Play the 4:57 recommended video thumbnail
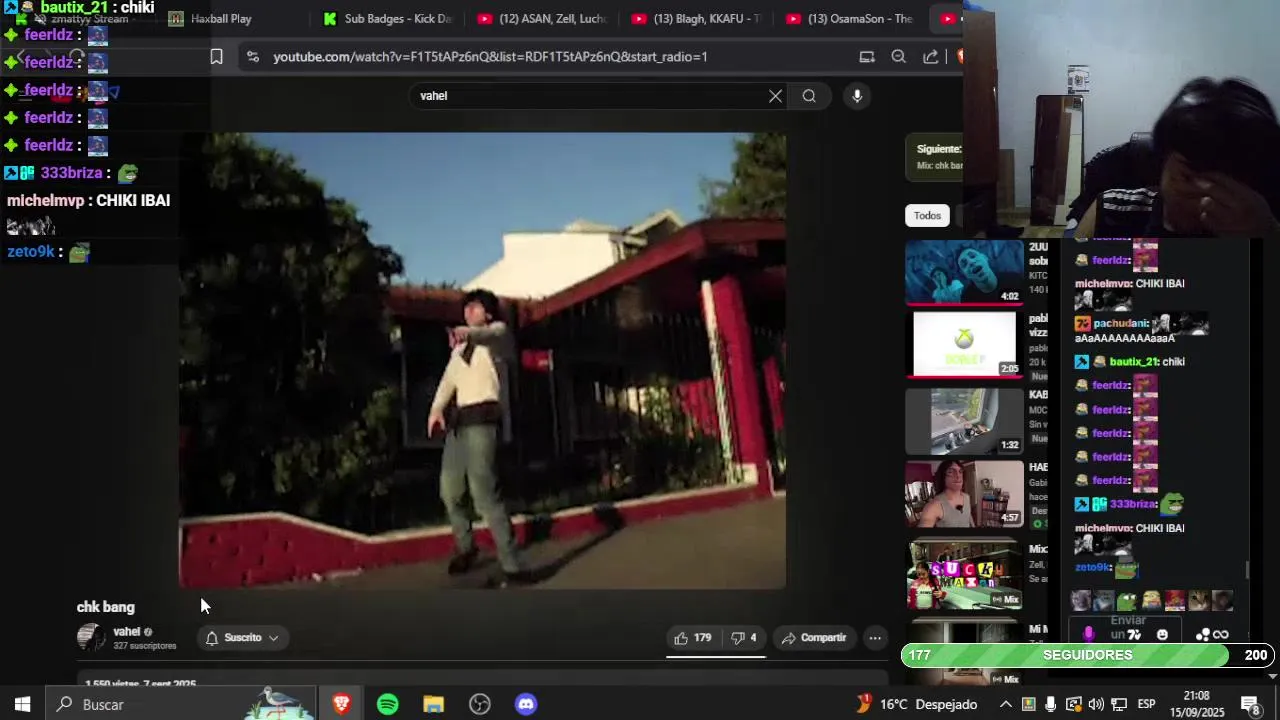The height and width of the screenshot is (720, 1280). [964, 494]
